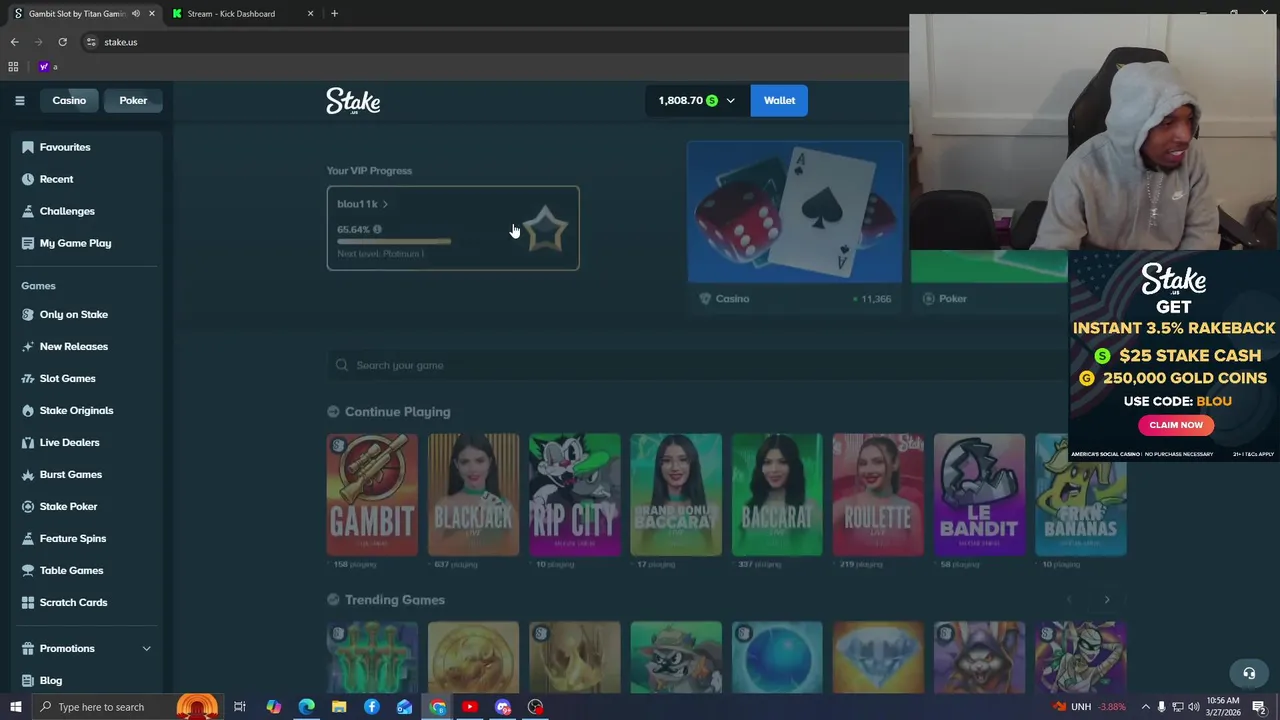Image resolution: width=1280 pixels, height=720 pixels.
Task: Open the Blog link in the sidebar
Action: [x=50, y=680]
